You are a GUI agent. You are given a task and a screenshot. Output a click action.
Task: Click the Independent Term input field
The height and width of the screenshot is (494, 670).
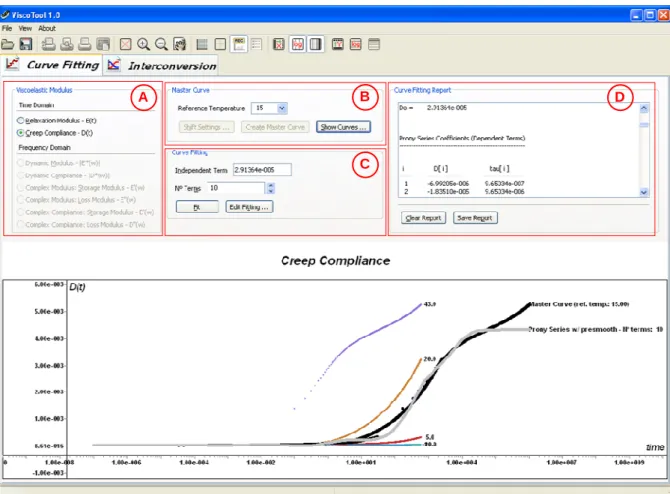(262, 170)
